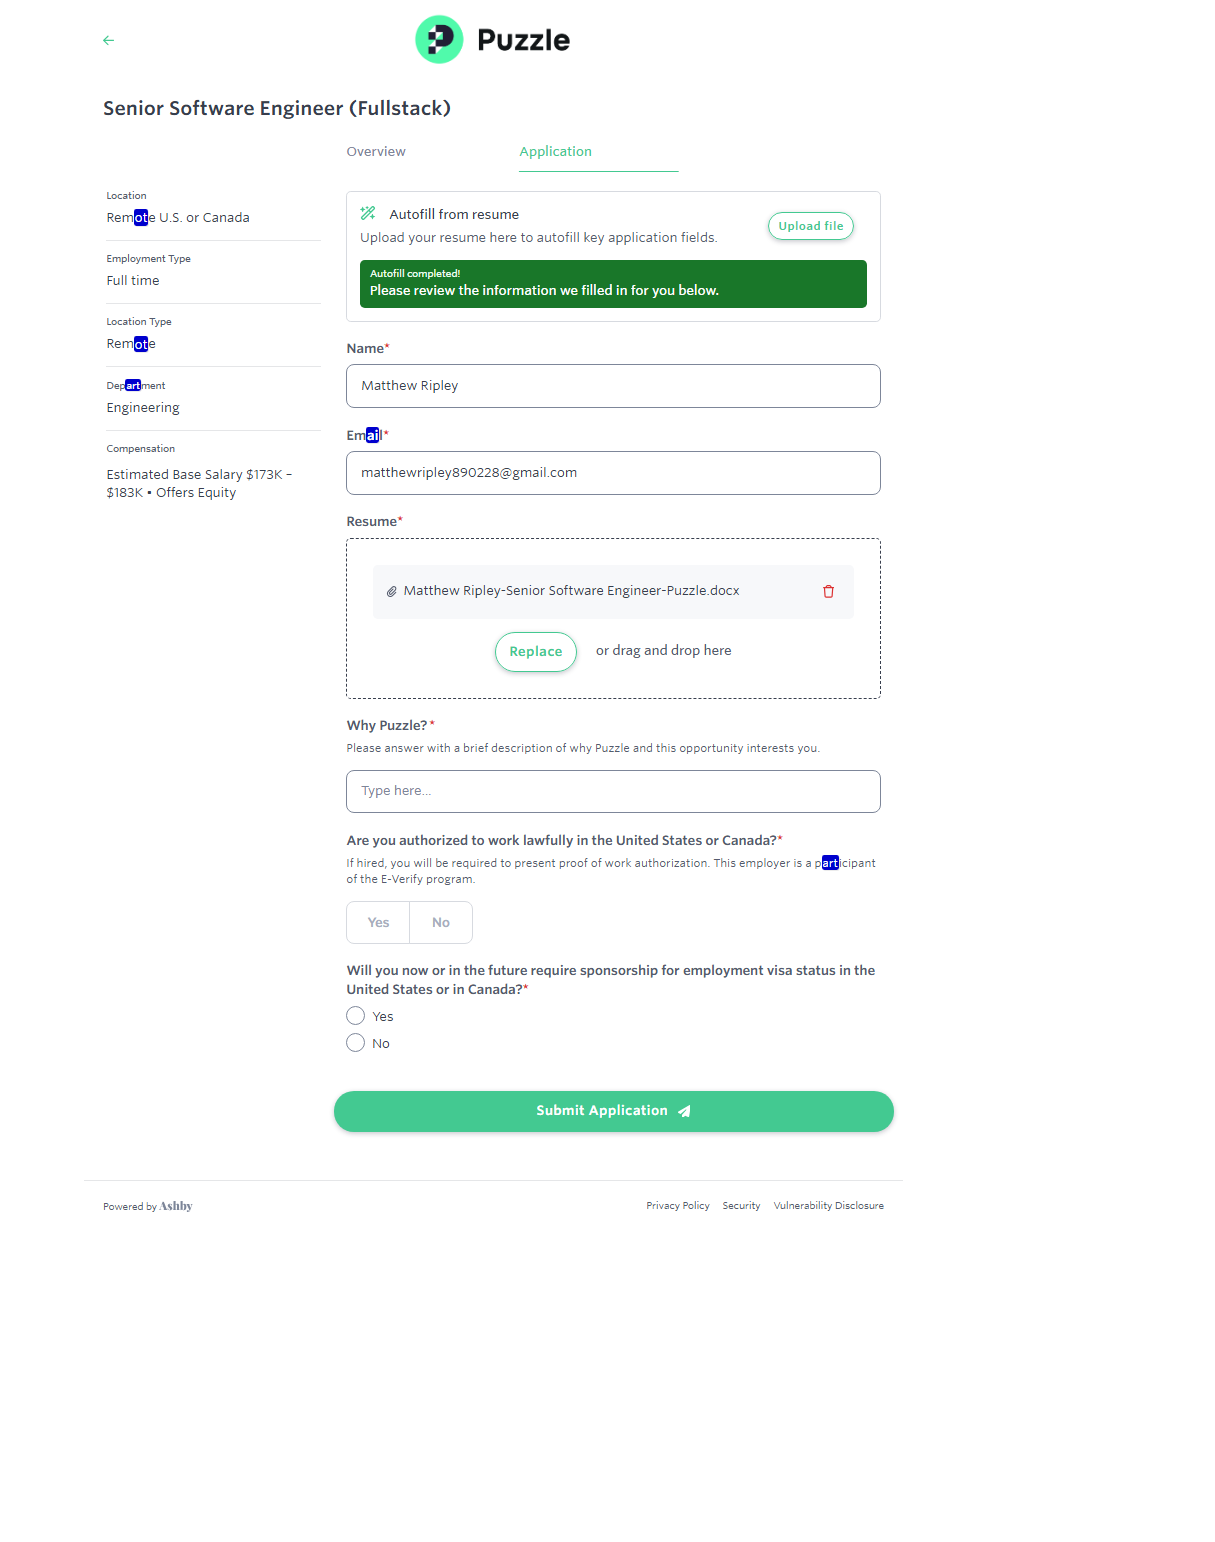The width and height of the screenshot is (1215, 1542).
Task: Open the Security footer link
Action: point(741,1206)
